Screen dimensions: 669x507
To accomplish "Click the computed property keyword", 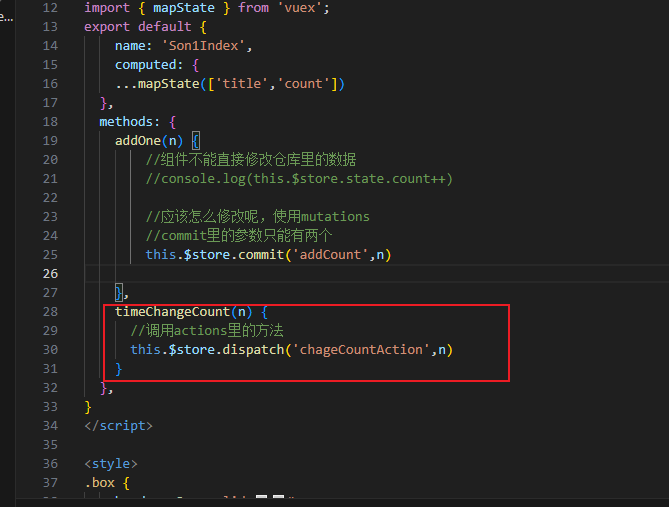I will click(x=145, y=65).
